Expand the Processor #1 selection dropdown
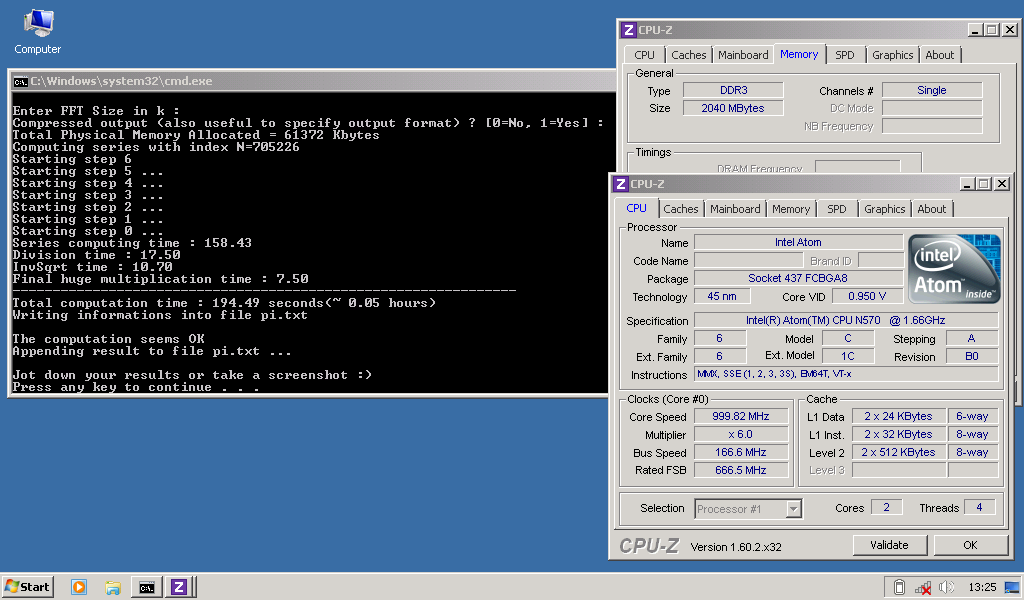The image size is (1024, 600). (x=793, y=509)
